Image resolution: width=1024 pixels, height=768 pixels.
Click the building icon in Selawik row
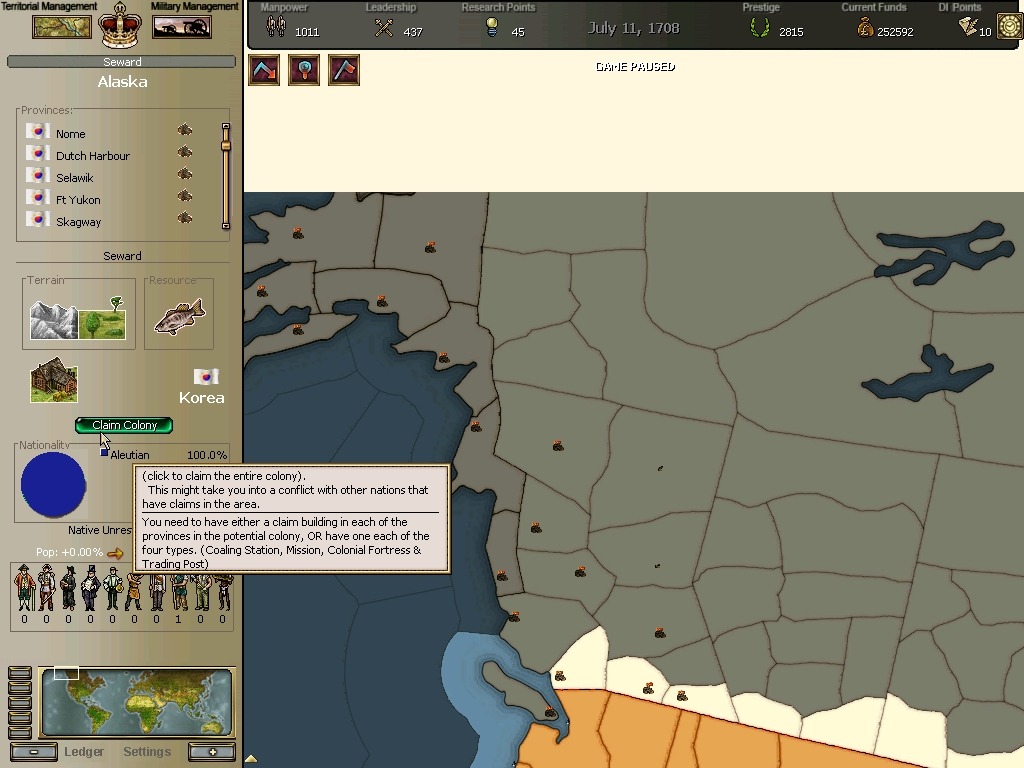coord(185,174)
